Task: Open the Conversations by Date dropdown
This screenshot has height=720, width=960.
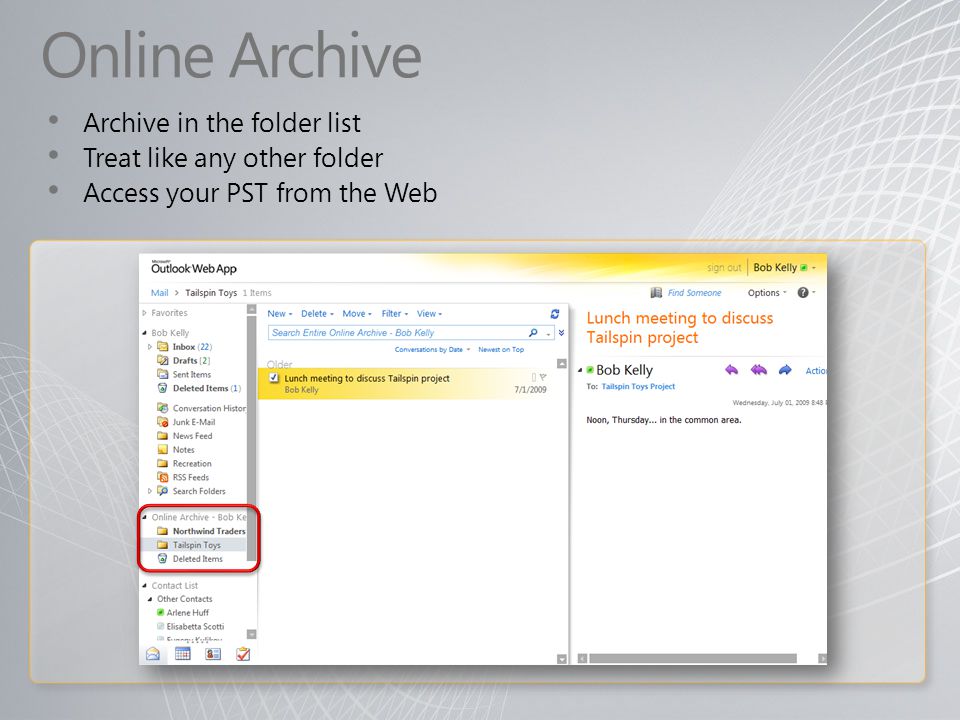Action: point(432,350)
